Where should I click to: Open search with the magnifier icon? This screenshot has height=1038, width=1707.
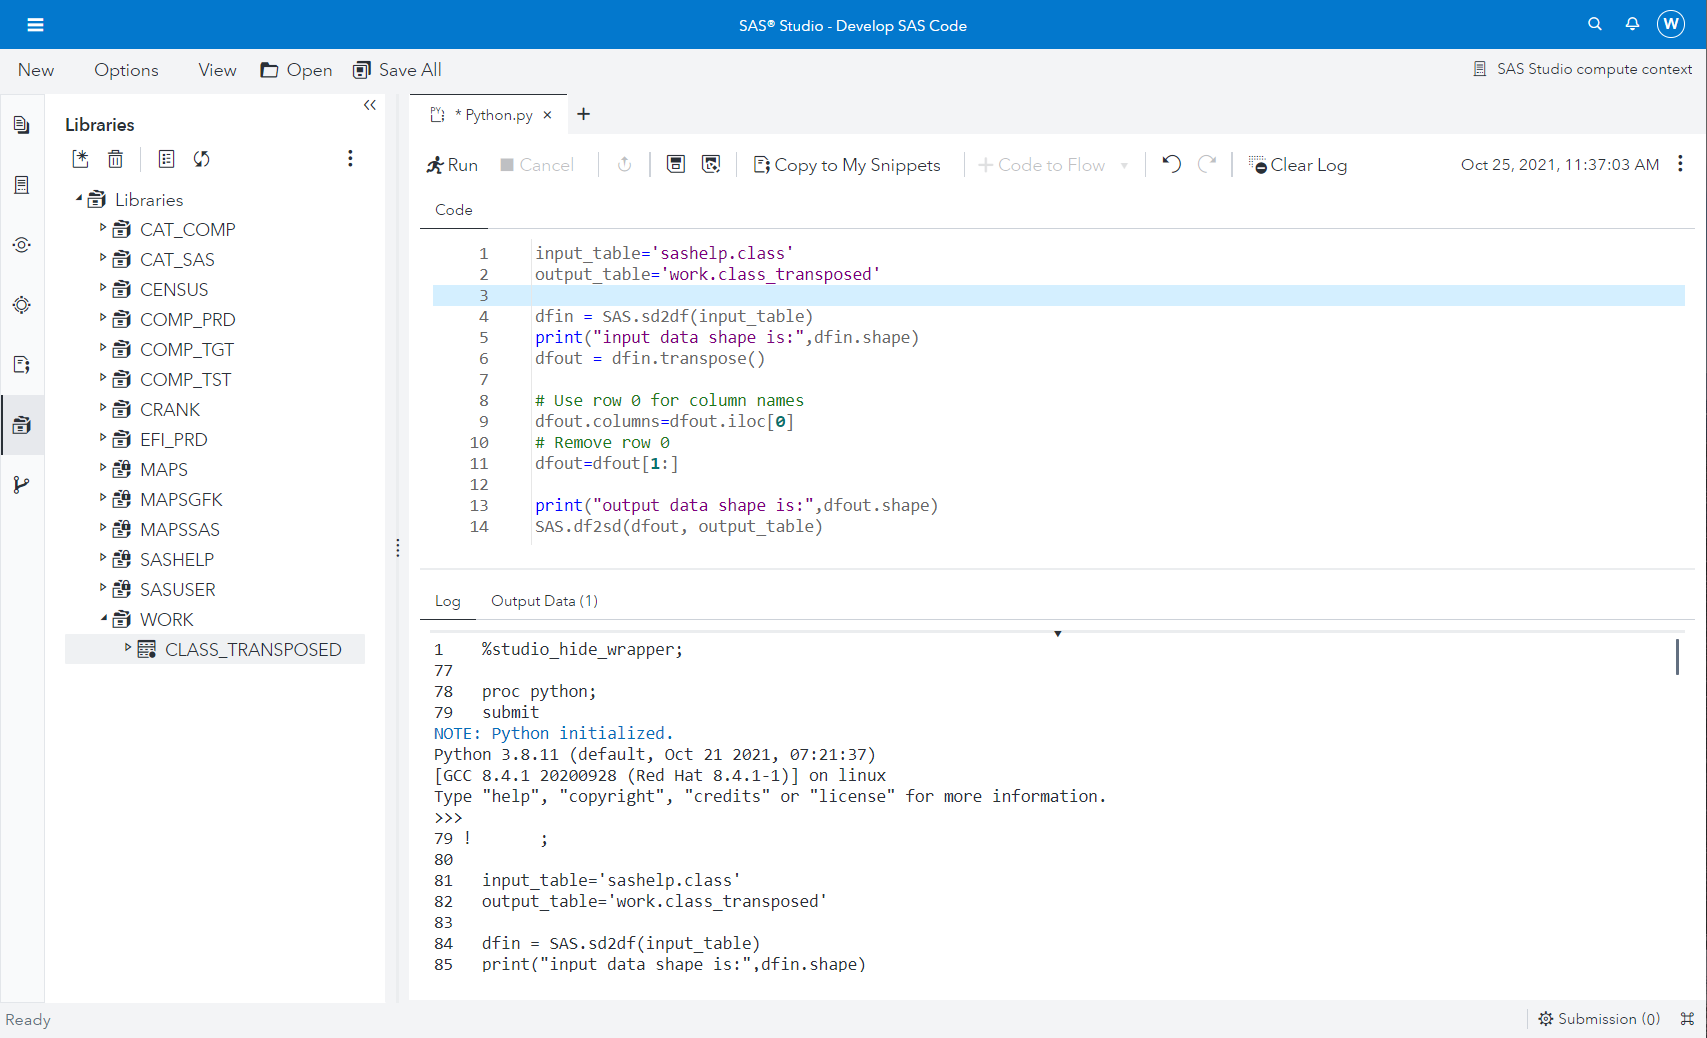(x=1595, y=24)
